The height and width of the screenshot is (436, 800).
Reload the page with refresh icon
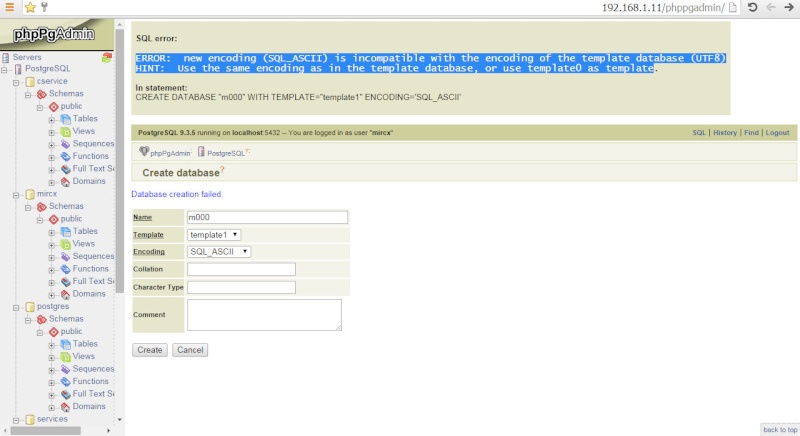[x=752, y=7]
